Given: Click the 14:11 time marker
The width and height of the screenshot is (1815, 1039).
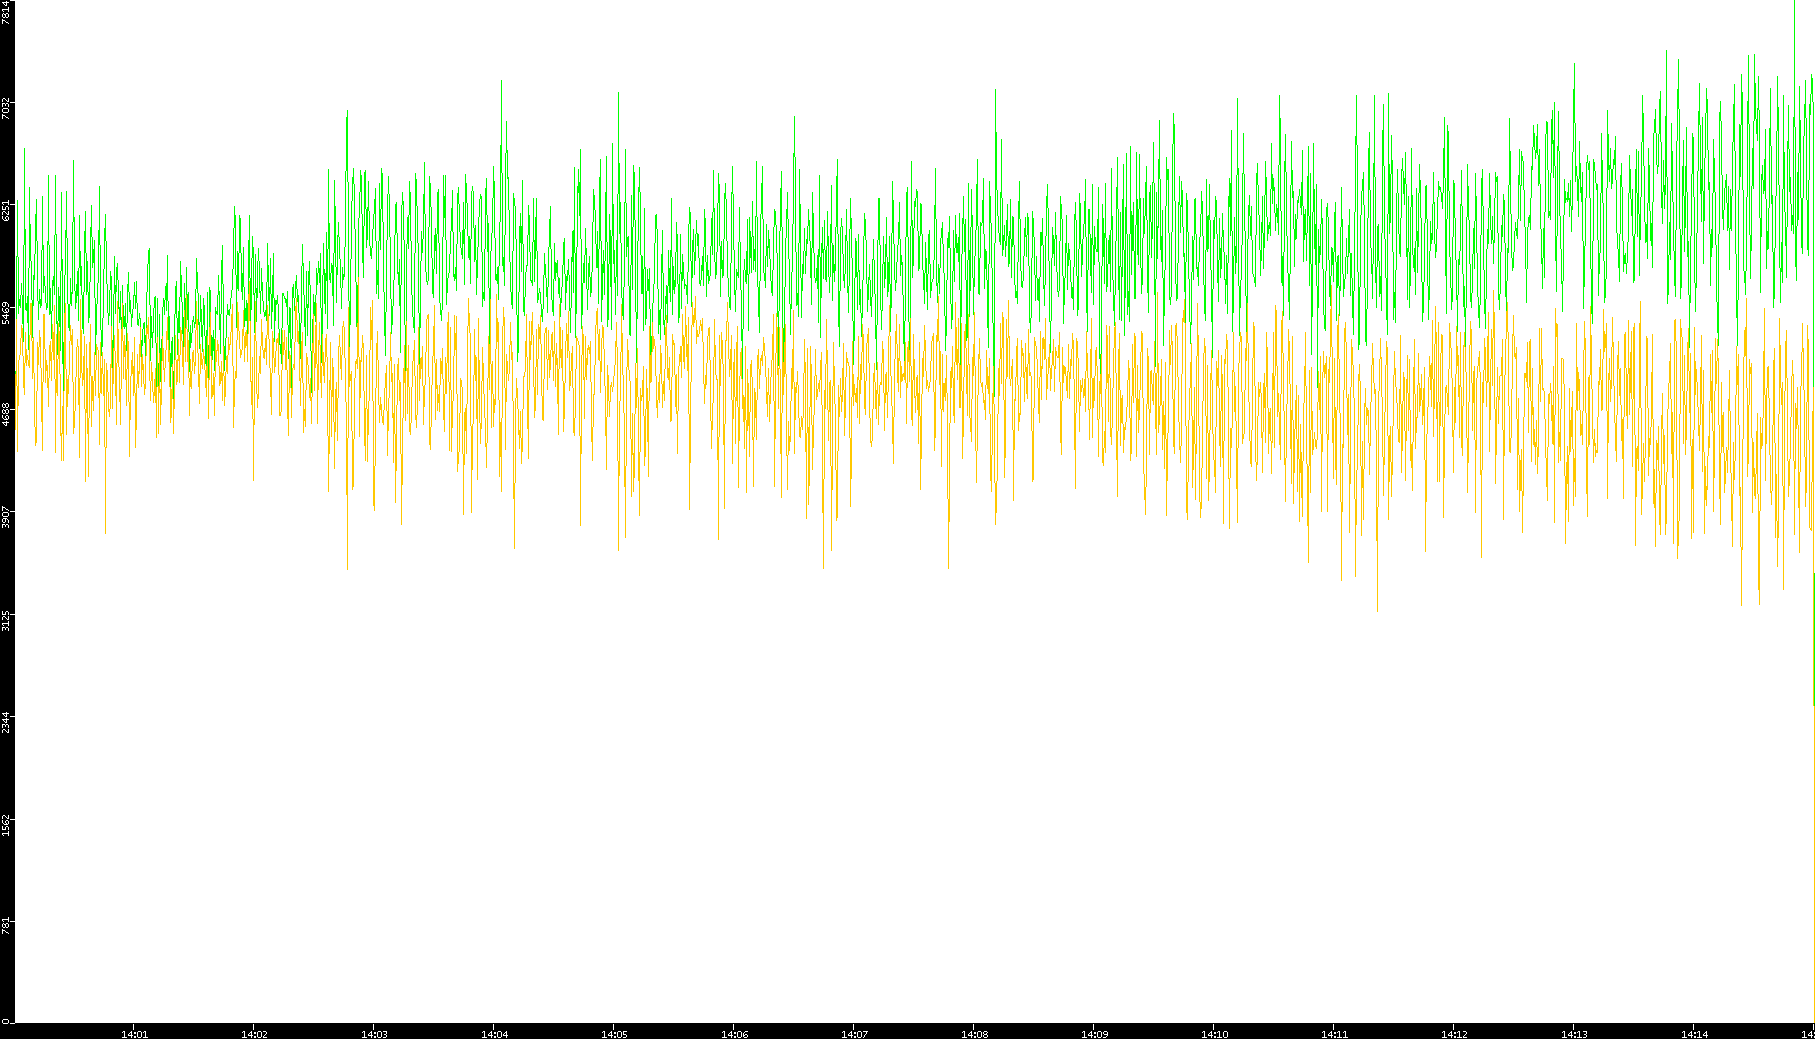Looking at the screenshot, I should (1334, 1033).
